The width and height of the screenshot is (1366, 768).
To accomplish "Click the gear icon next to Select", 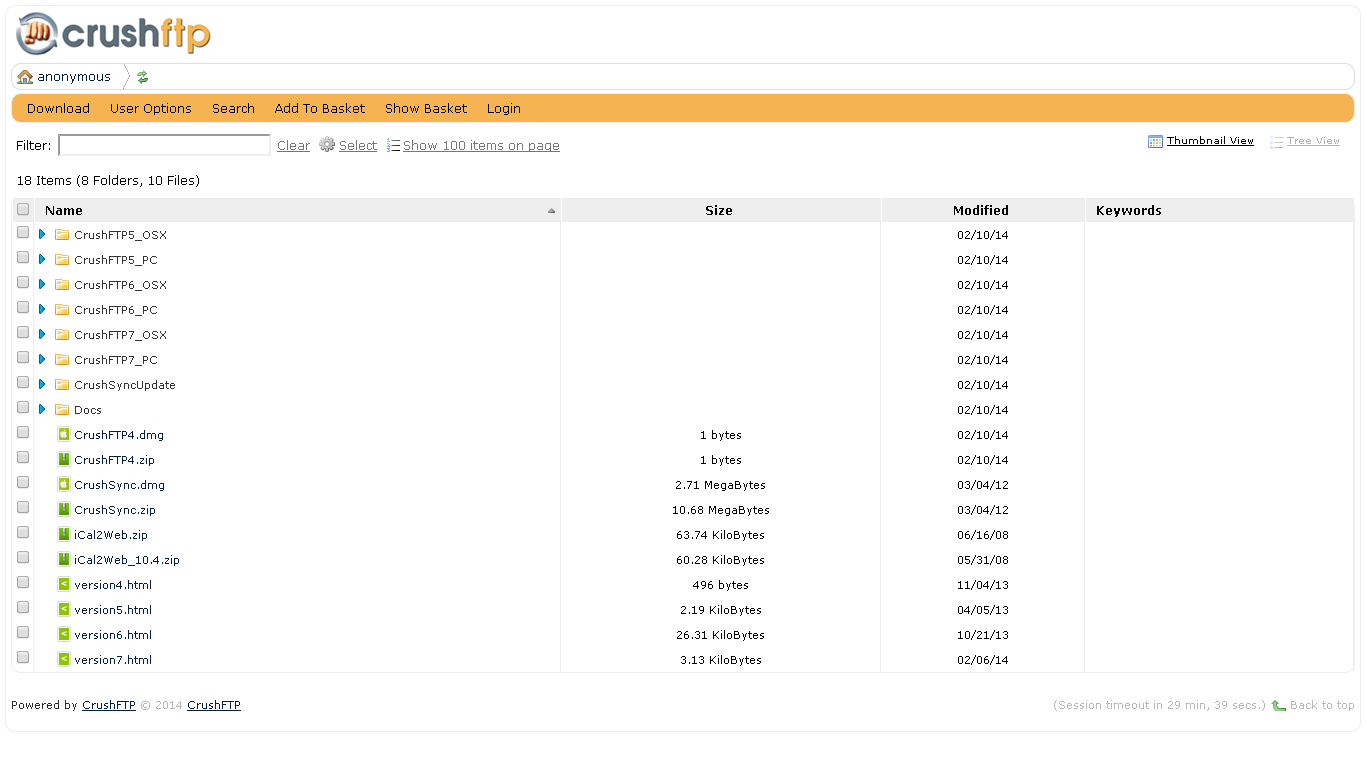I will pyautogui.click(x=327, y=145).
